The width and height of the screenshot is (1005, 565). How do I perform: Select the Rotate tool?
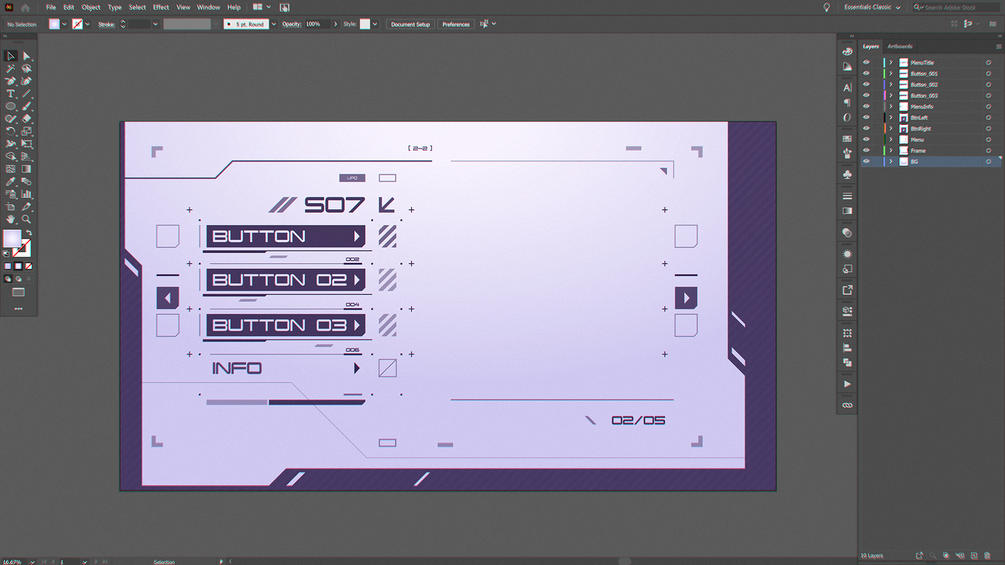(x=10, y=131)
